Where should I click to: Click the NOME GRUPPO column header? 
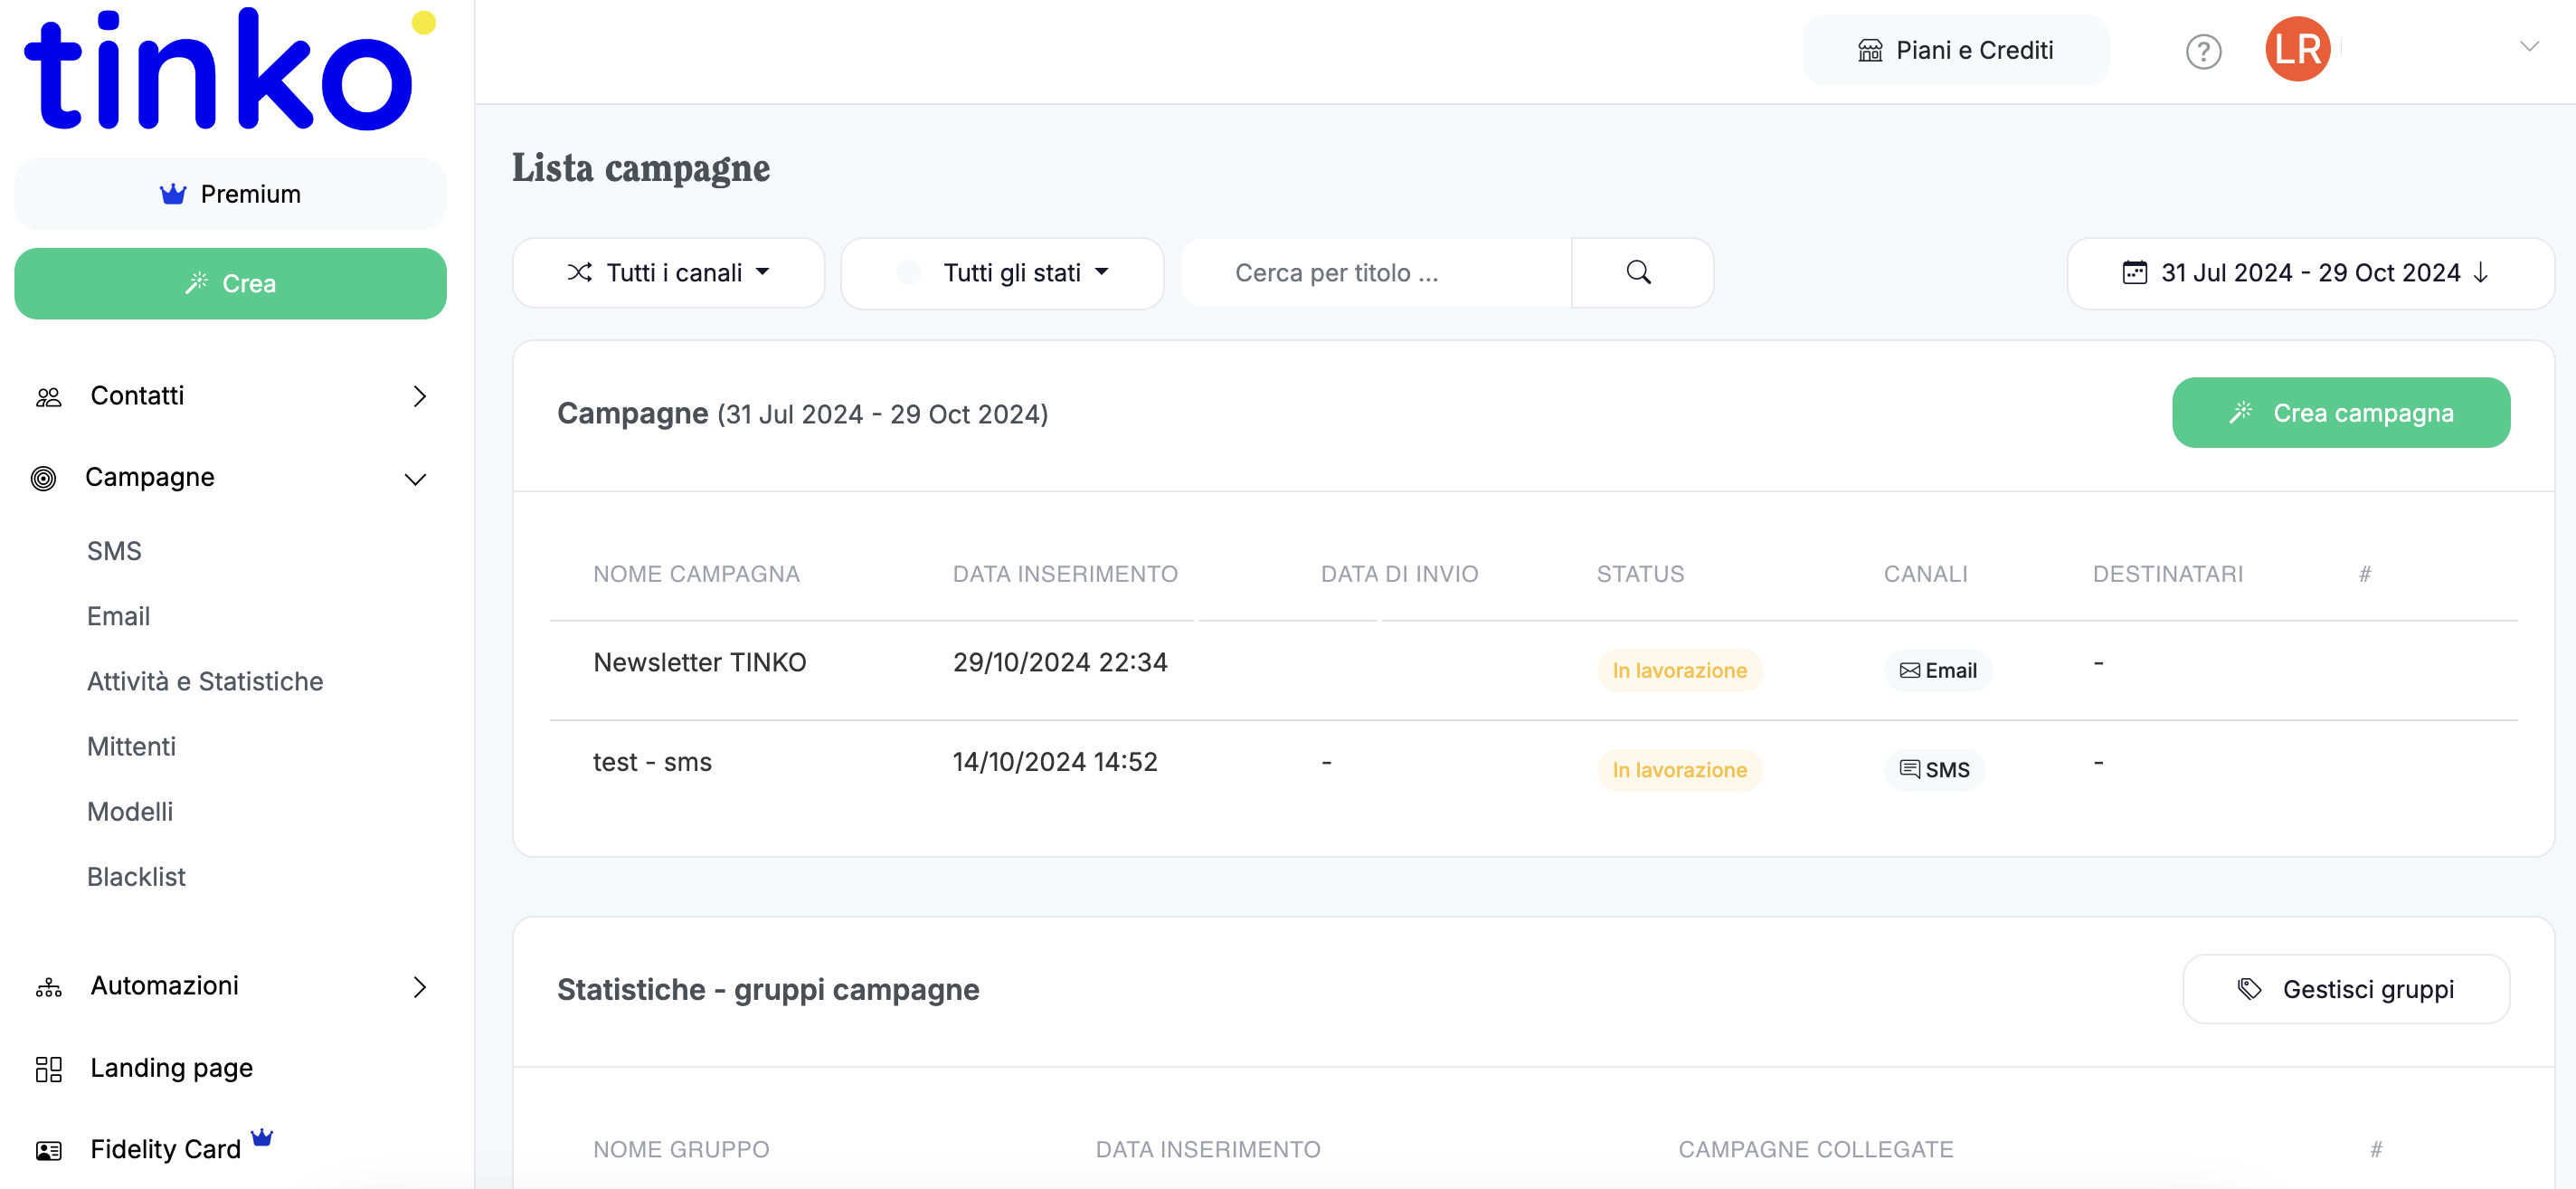(681, 1149)
